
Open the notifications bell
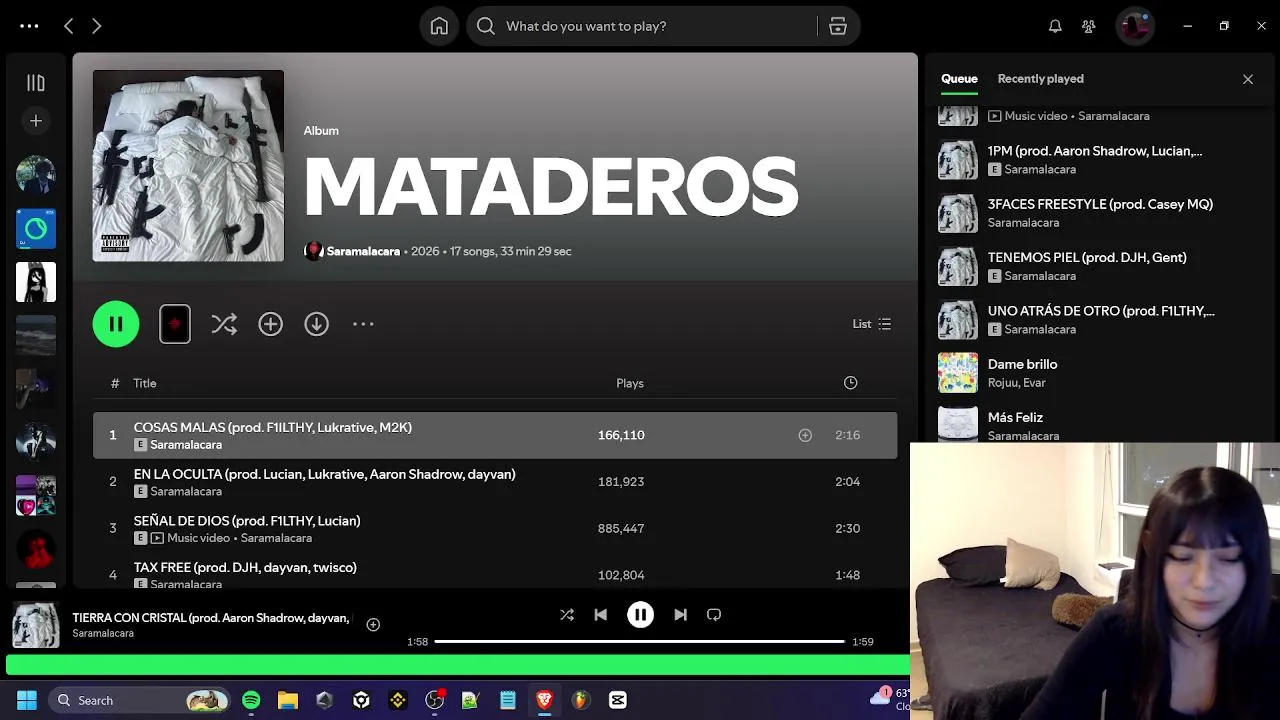1055,26
